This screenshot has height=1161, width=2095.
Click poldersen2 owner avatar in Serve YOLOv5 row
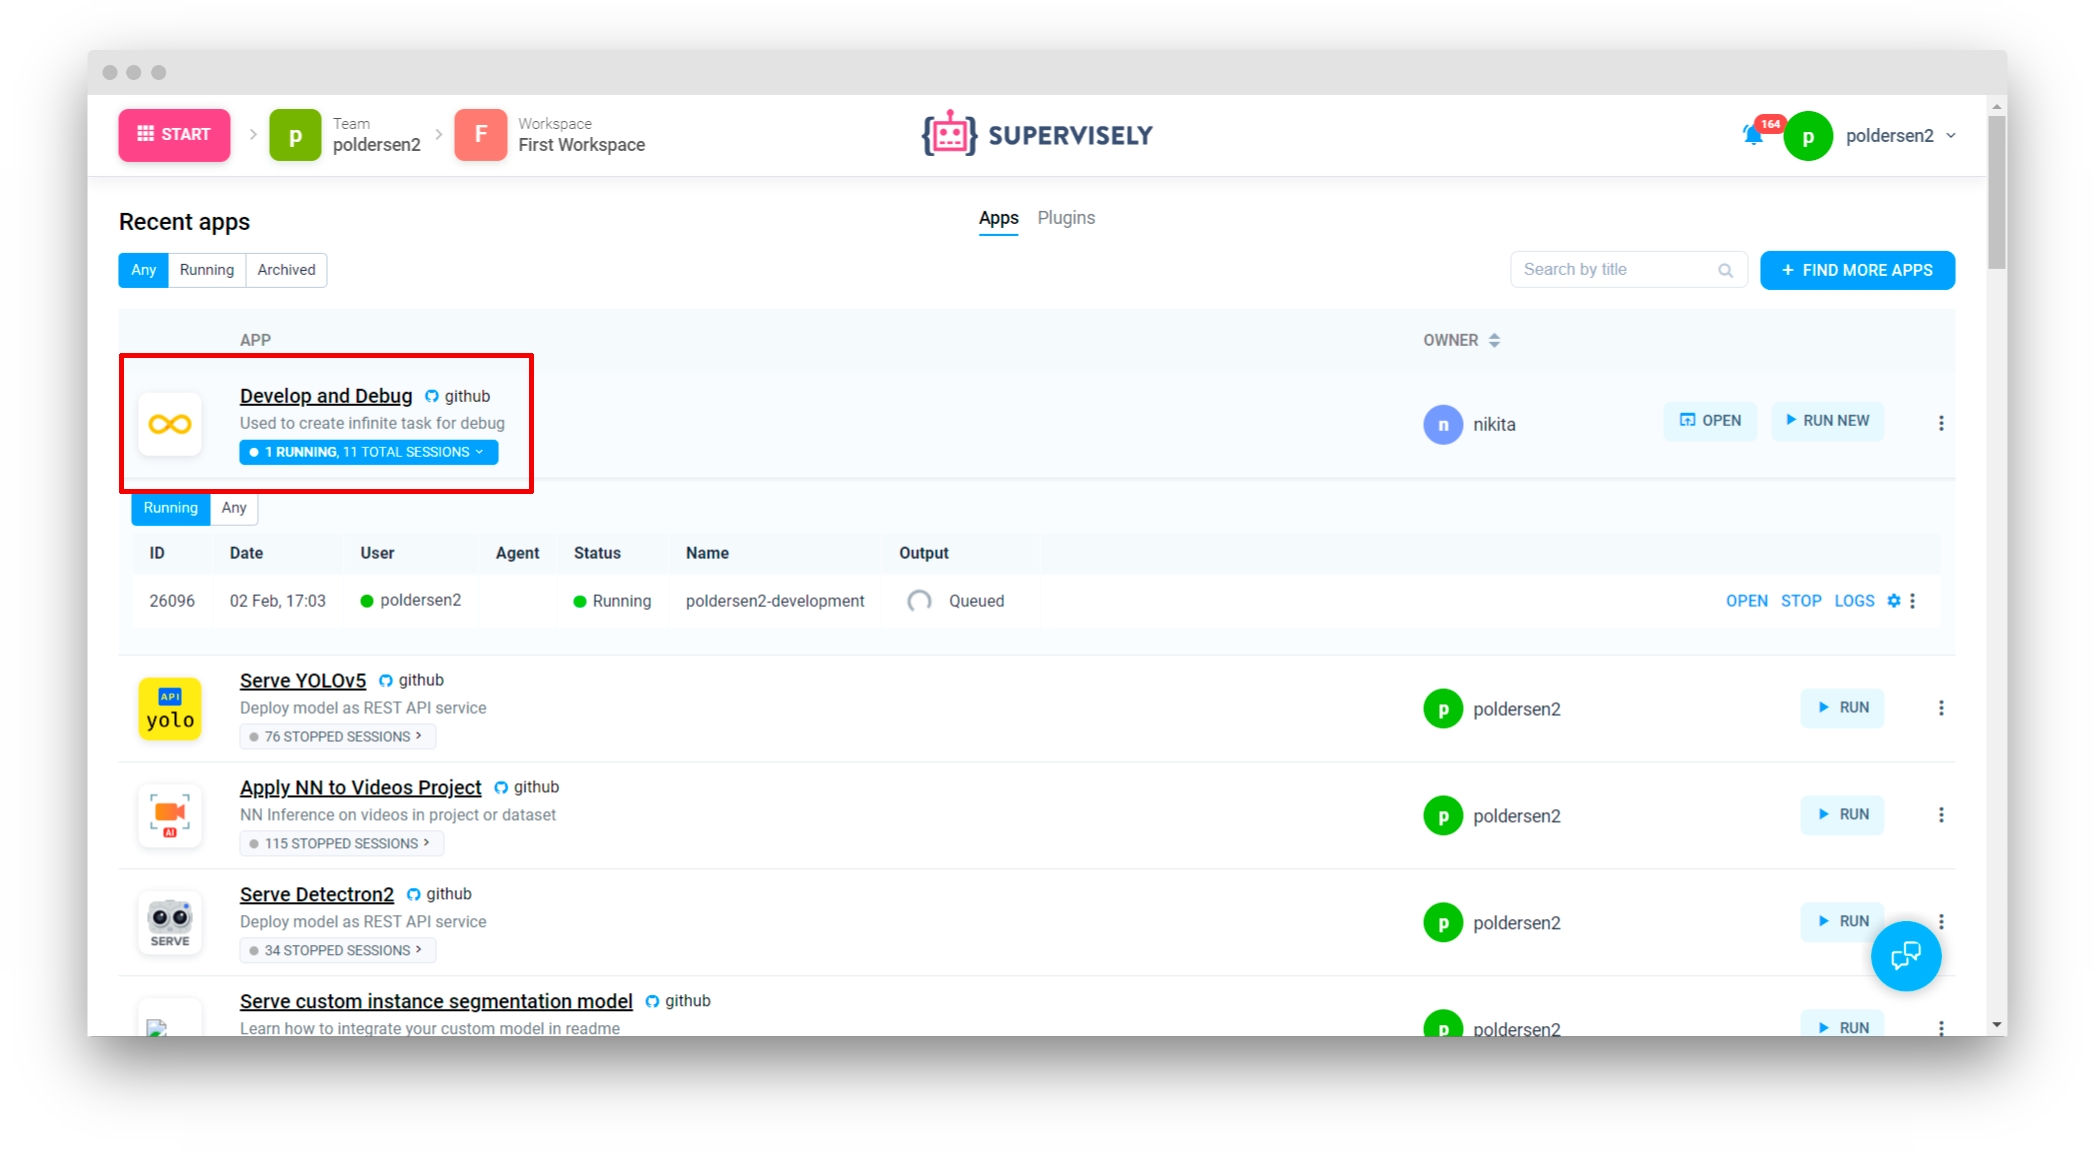1443,709
